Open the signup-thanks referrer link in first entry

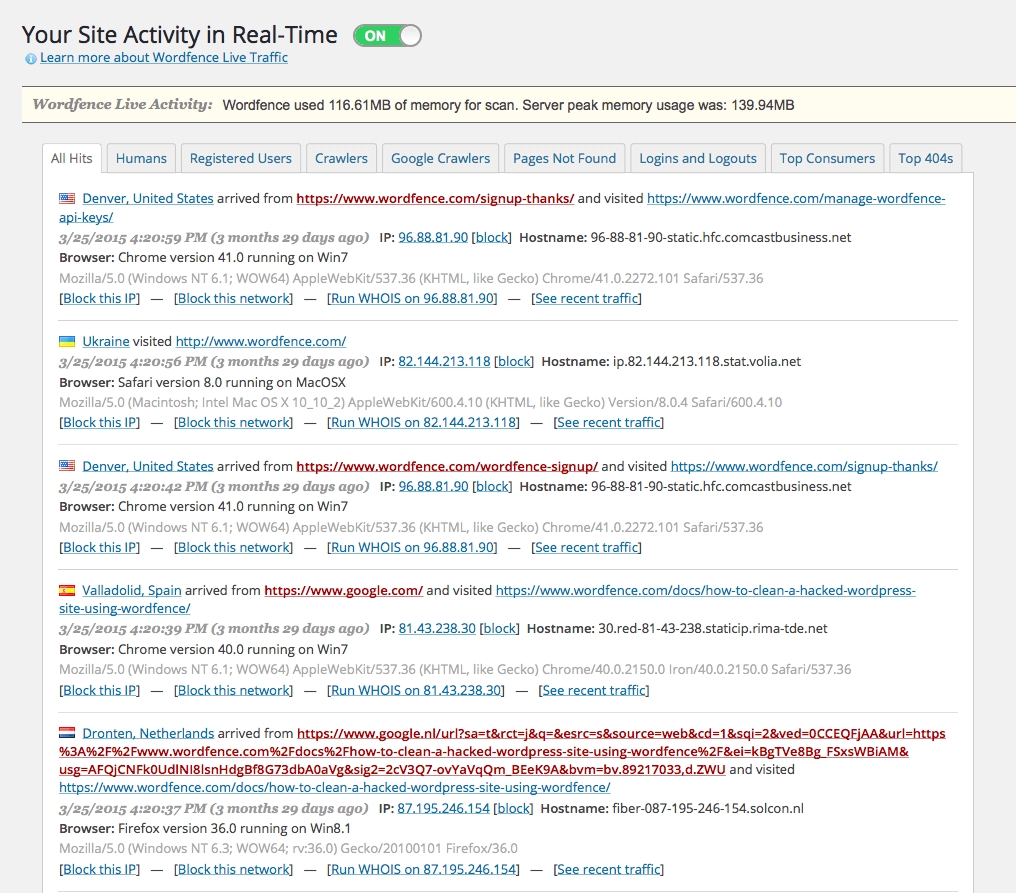[435, 198]
